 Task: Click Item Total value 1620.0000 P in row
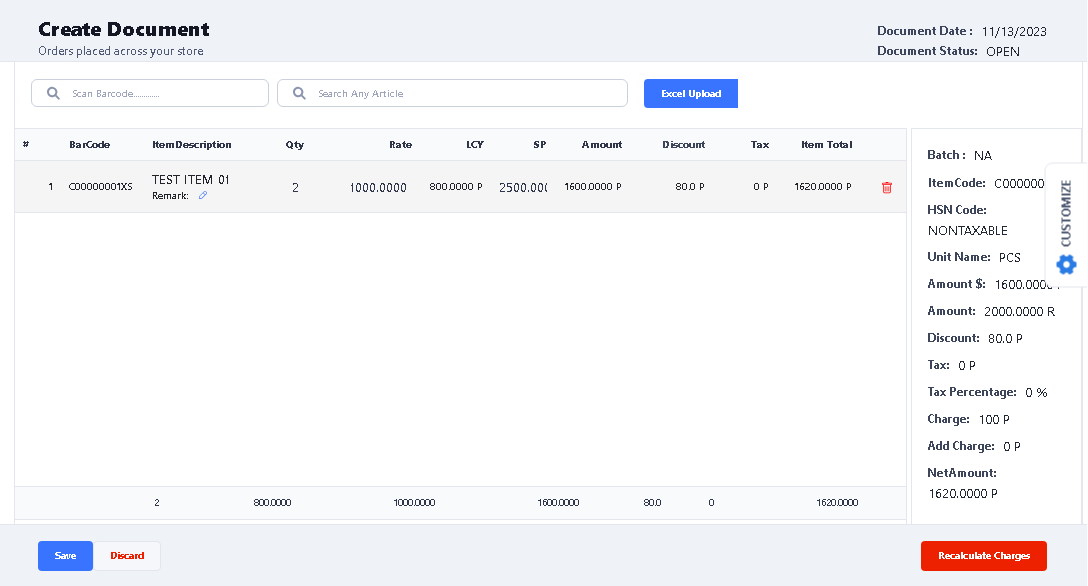click(x=822, y=187)
